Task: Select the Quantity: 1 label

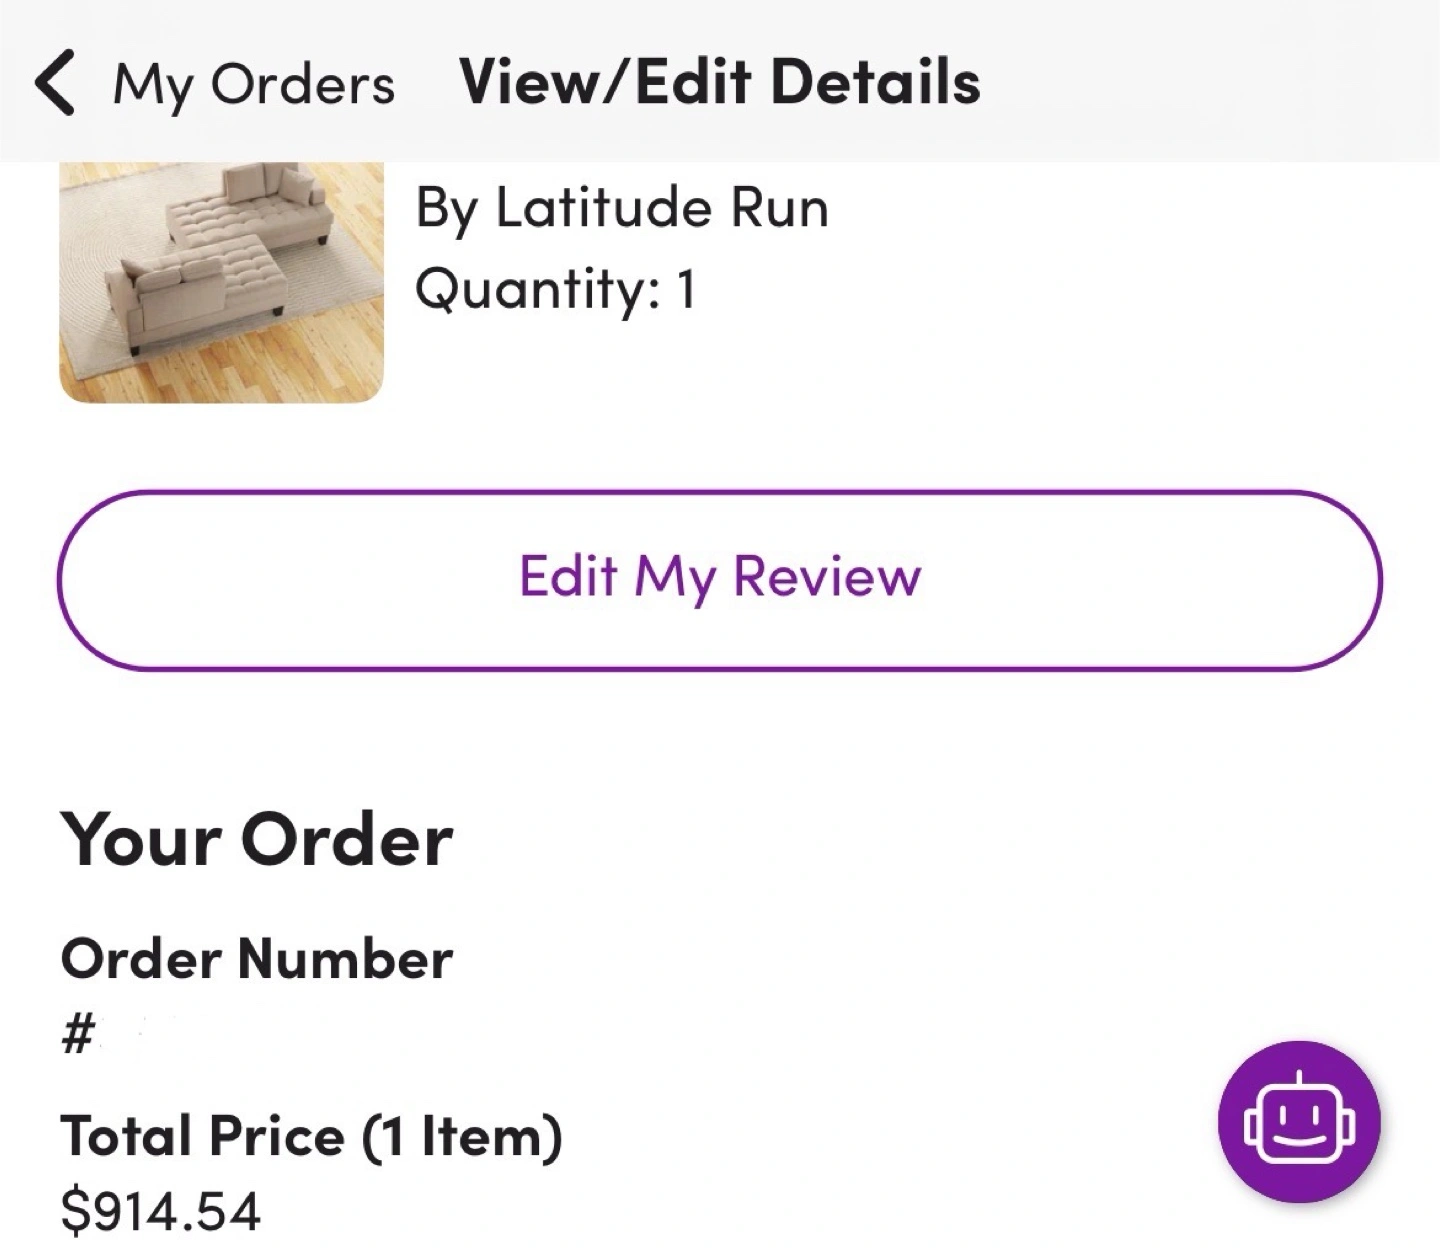Action: [x=555, y=291]
